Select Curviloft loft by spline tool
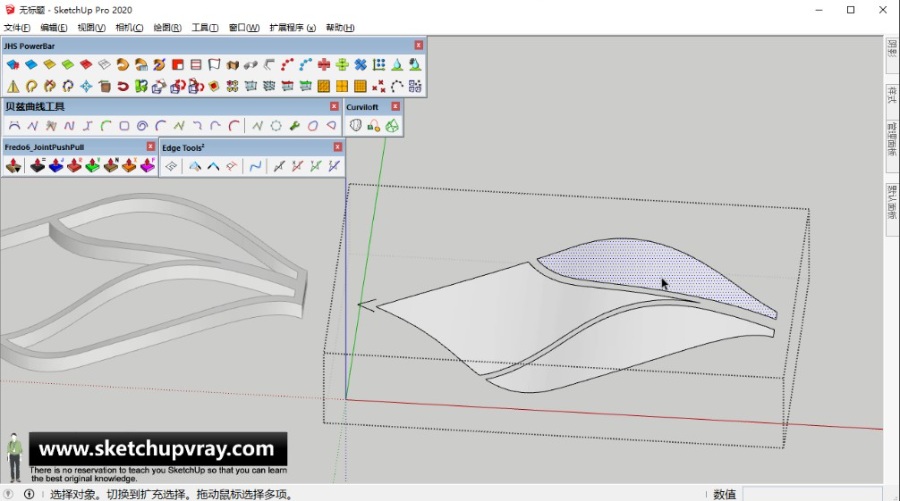The image size is (900, 501). click(x=355, y=125)
